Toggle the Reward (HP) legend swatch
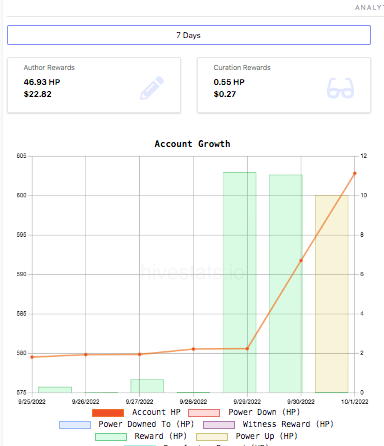This screenshot has width=384, height=446. pos(111,437)
